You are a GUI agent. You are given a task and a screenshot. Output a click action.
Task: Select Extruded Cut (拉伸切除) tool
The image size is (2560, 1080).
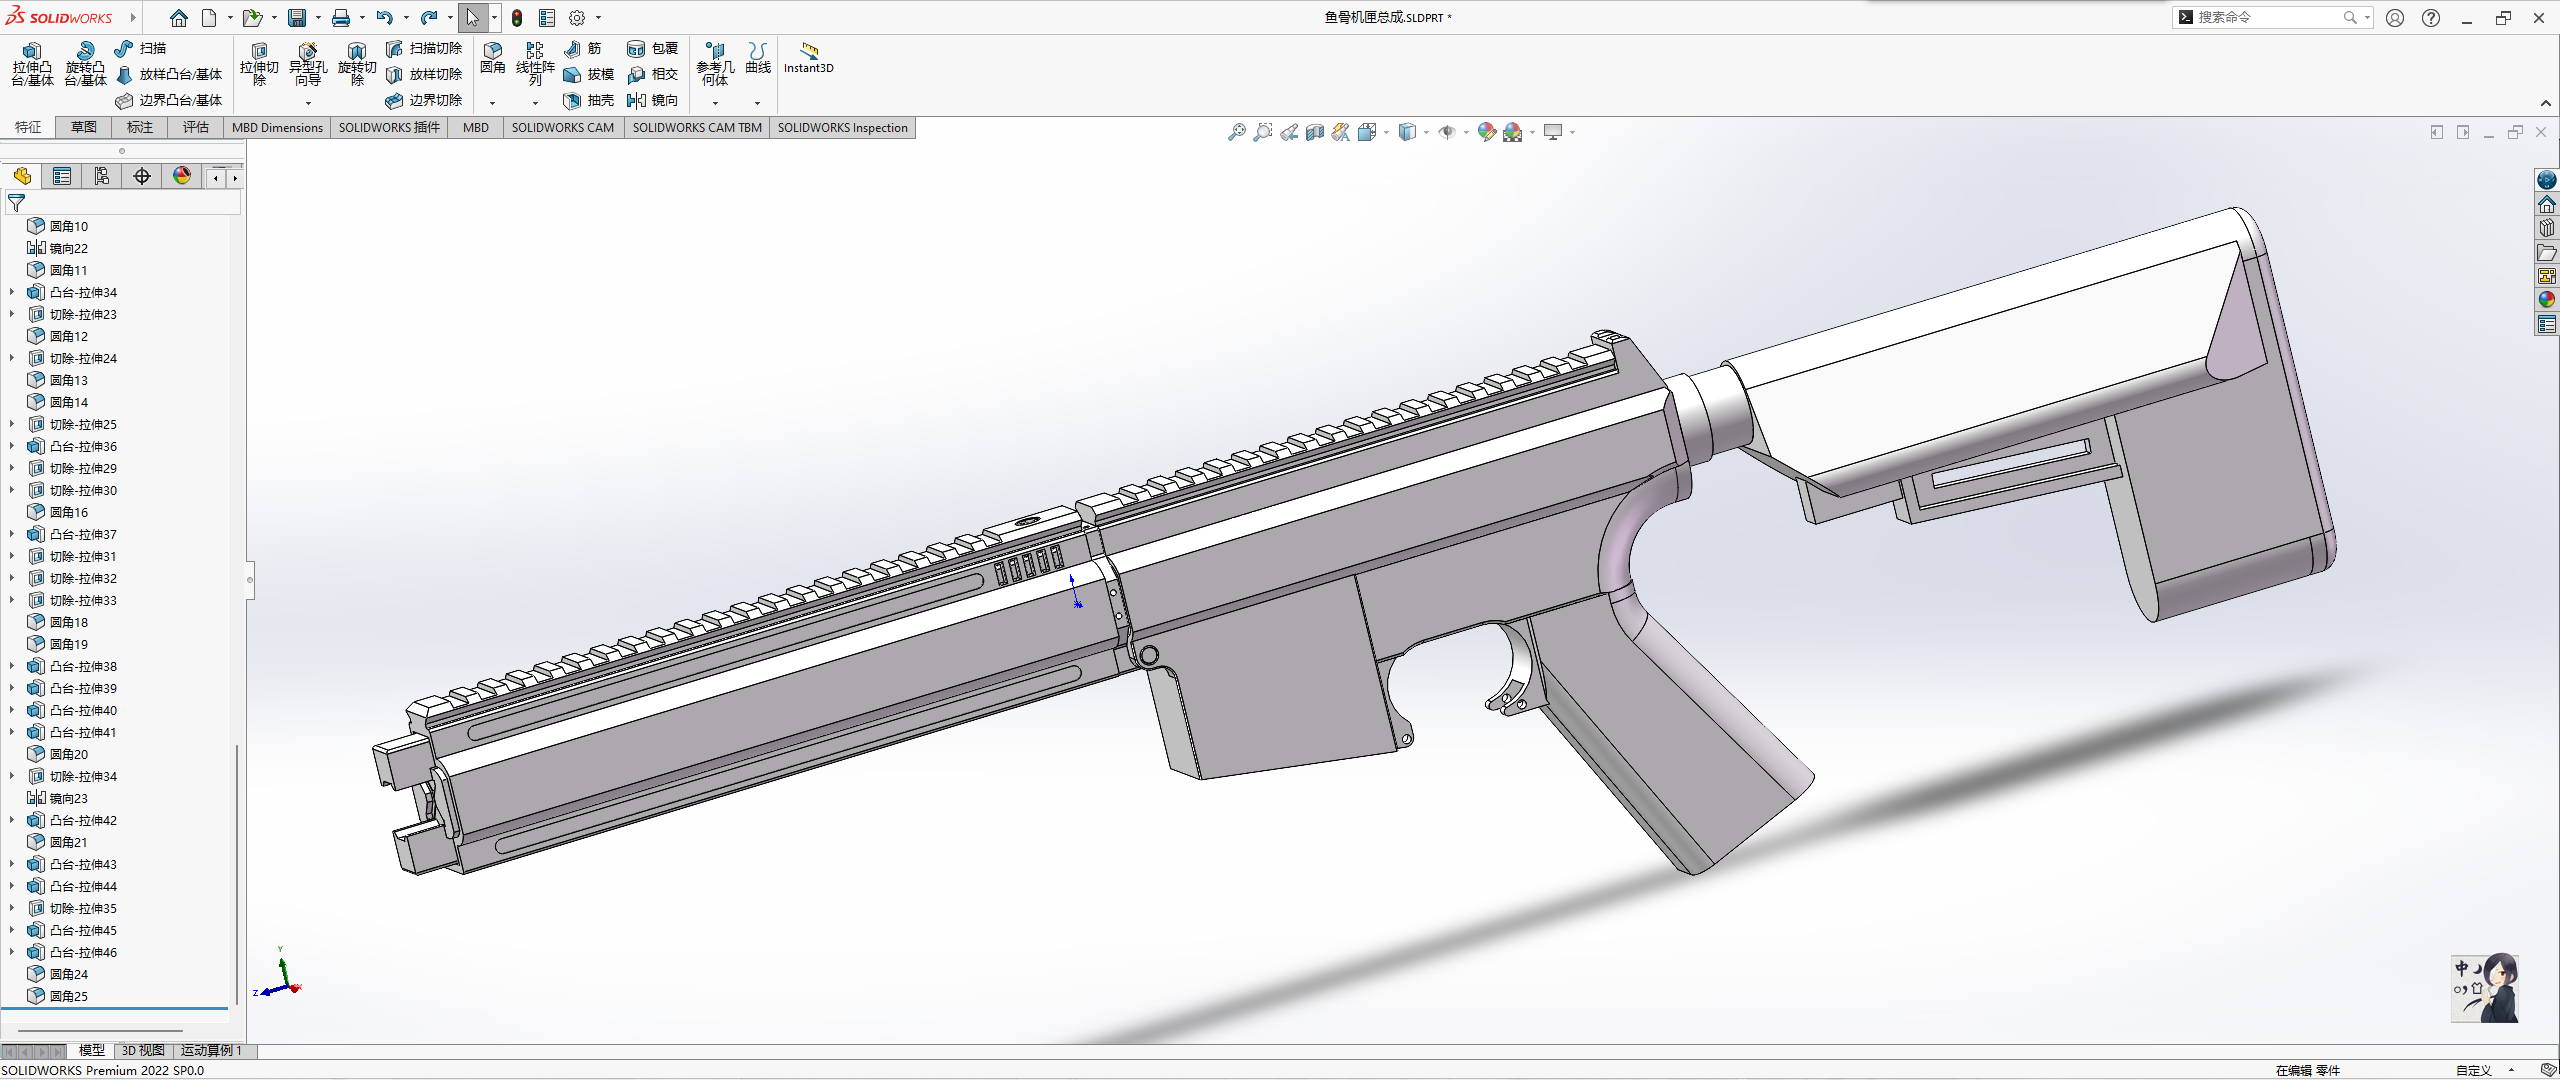259,65
